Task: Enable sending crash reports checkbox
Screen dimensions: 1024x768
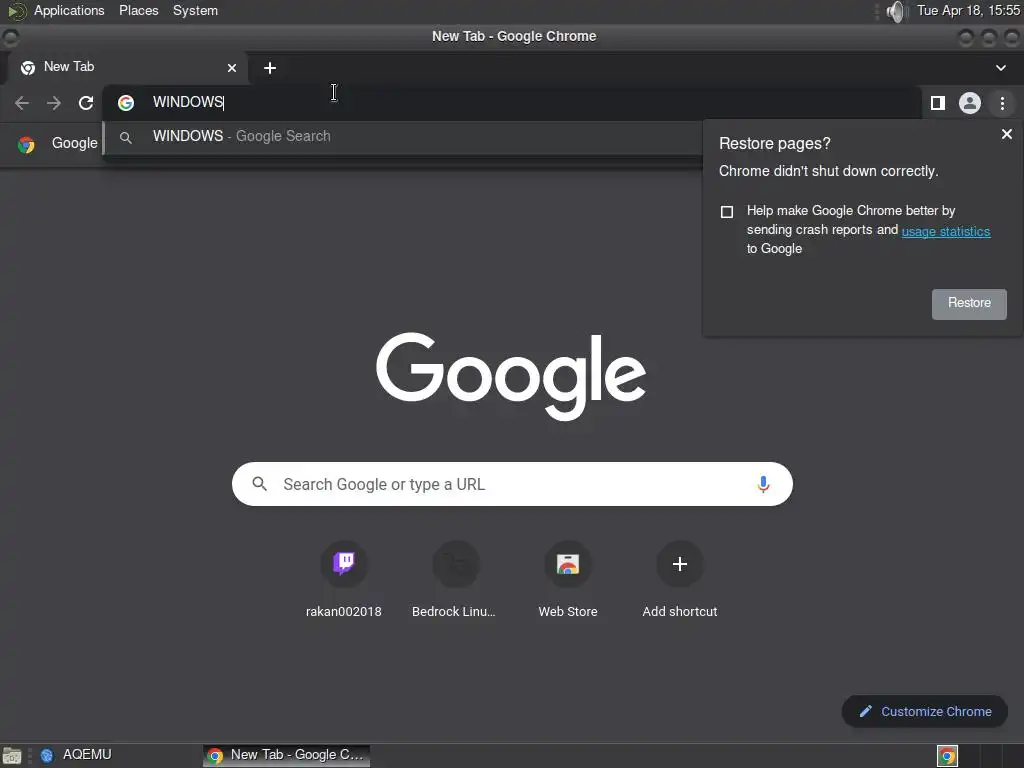Action: tap(727, 212)
